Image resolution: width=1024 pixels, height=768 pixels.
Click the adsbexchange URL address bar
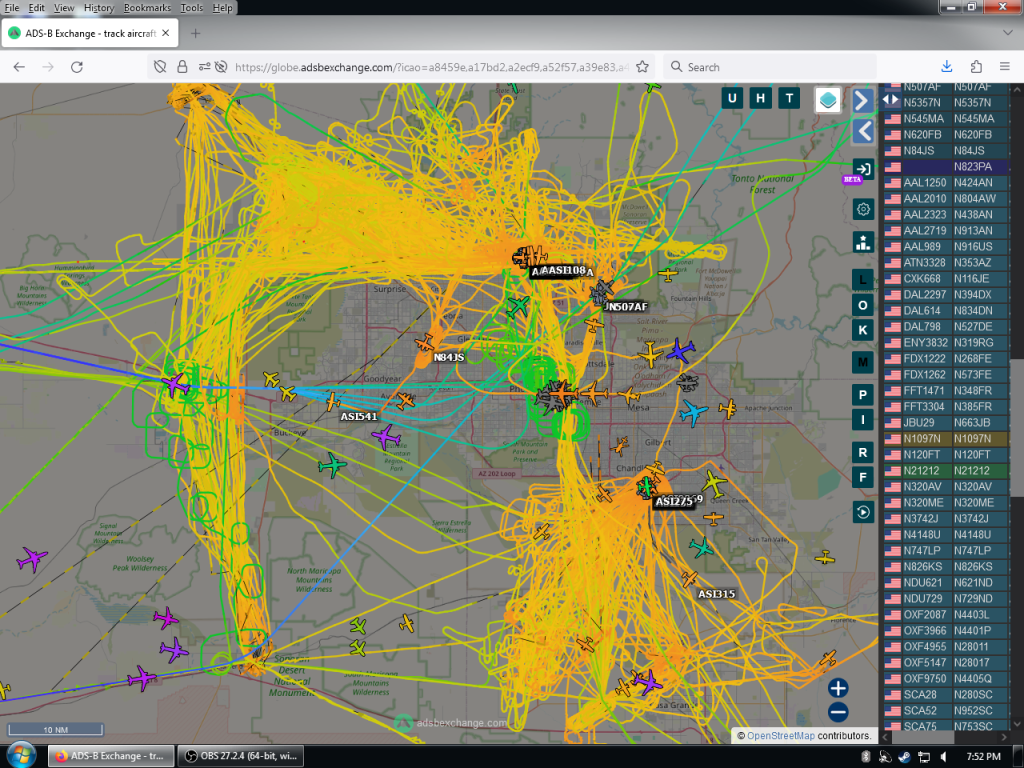(431, 67)
